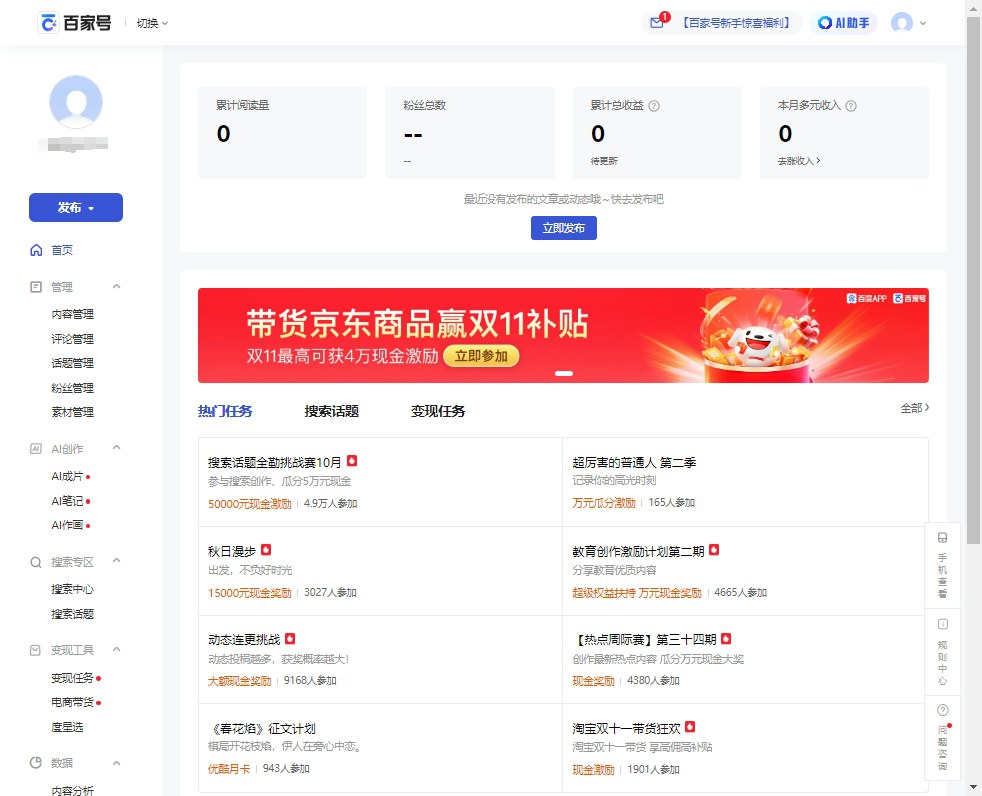Collapse the 管理 section chevron
This screenshot has height=796, width=982.
[116, 286]
